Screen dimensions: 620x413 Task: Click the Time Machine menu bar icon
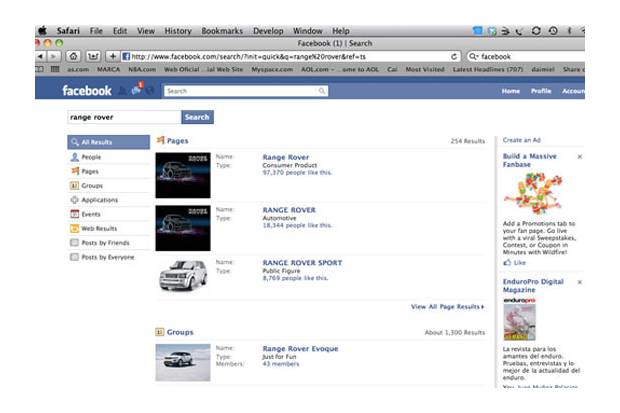[x=554, y=31]
